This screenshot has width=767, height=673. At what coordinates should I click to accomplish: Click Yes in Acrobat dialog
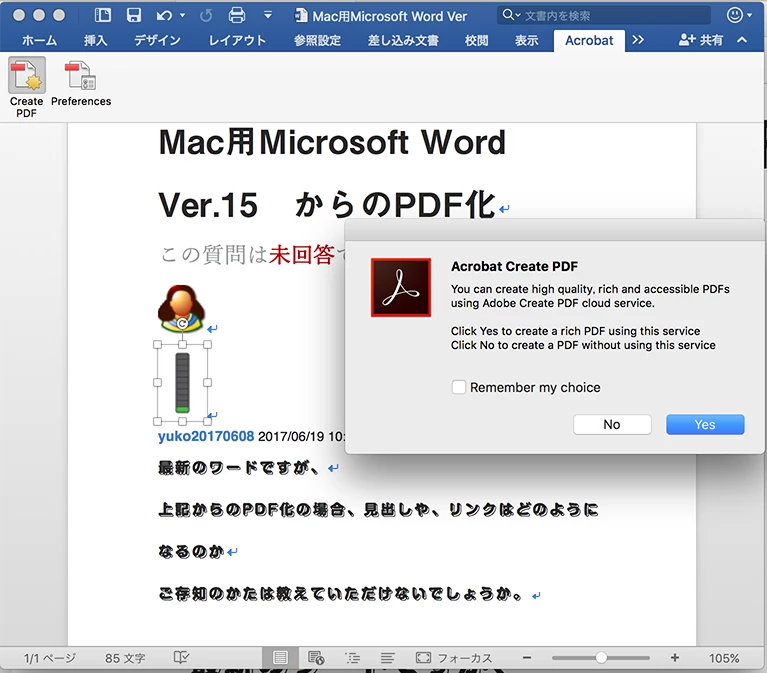[705, 425]
